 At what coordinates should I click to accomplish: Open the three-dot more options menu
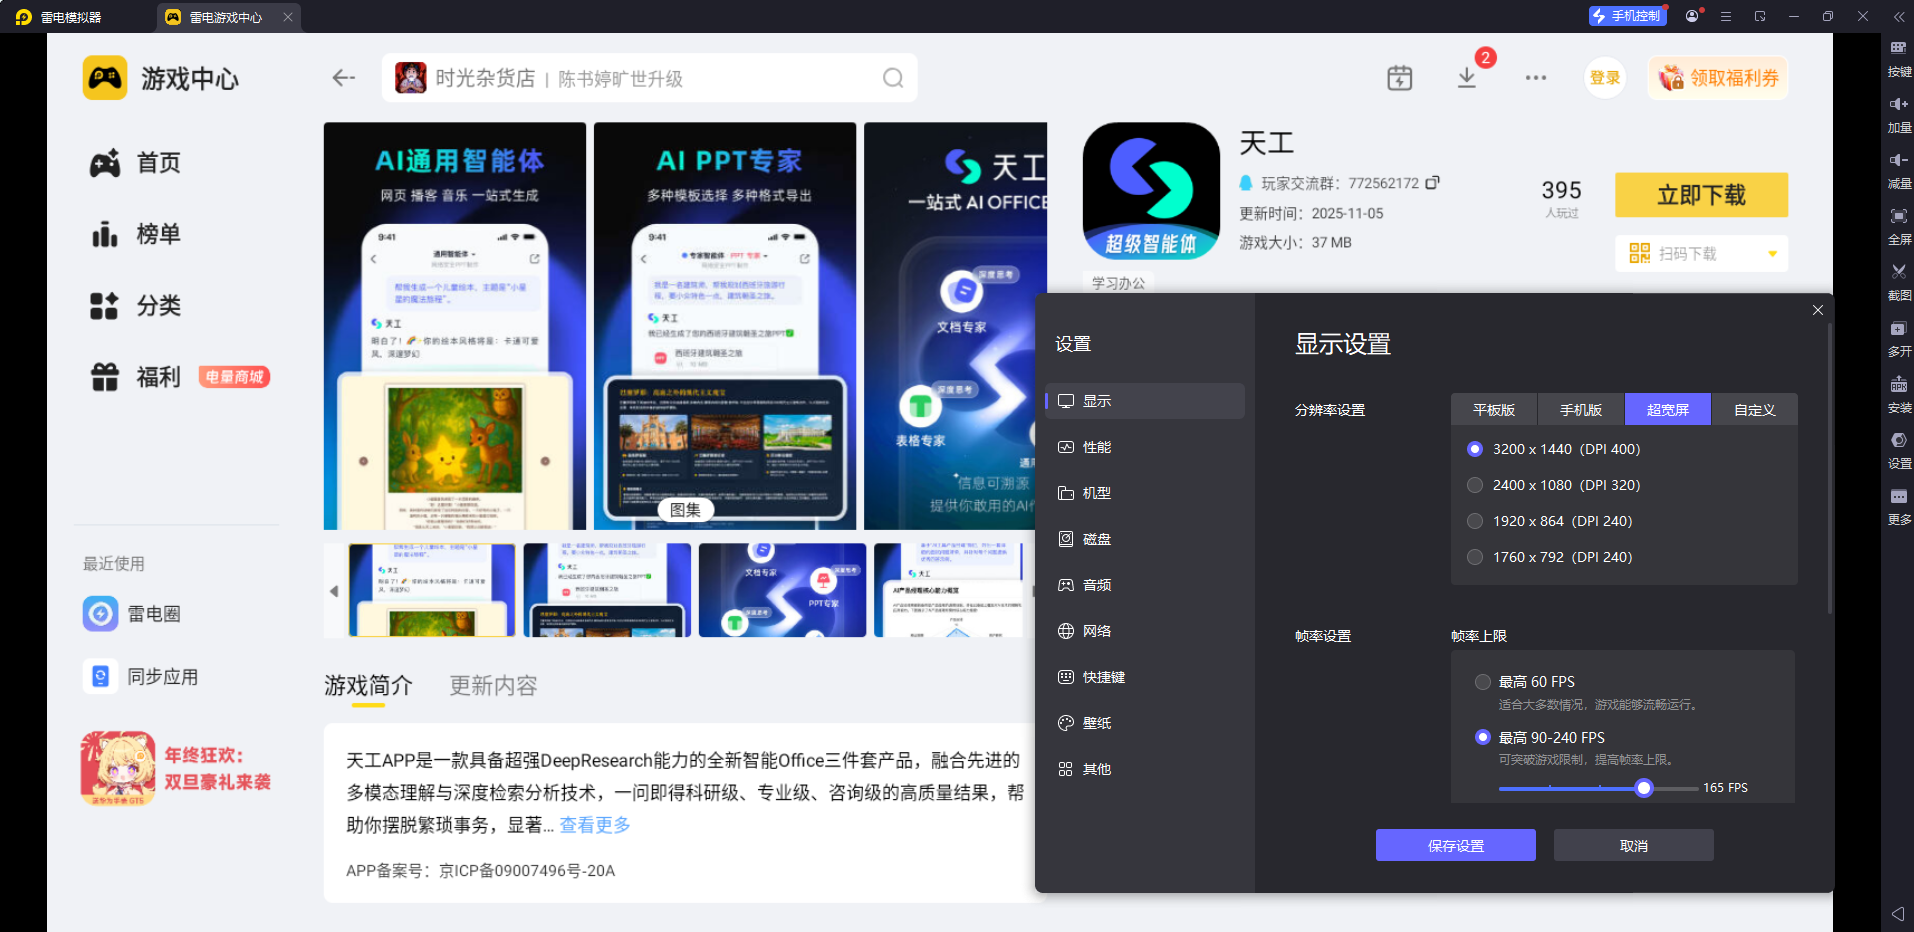[1536, 78]
